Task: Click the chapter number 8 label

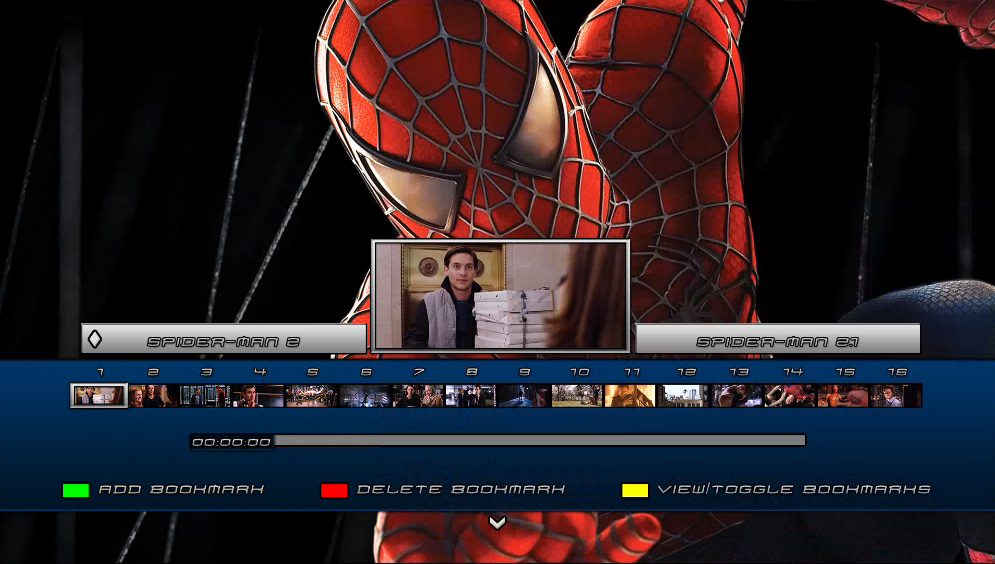Action: pos(471,372)
